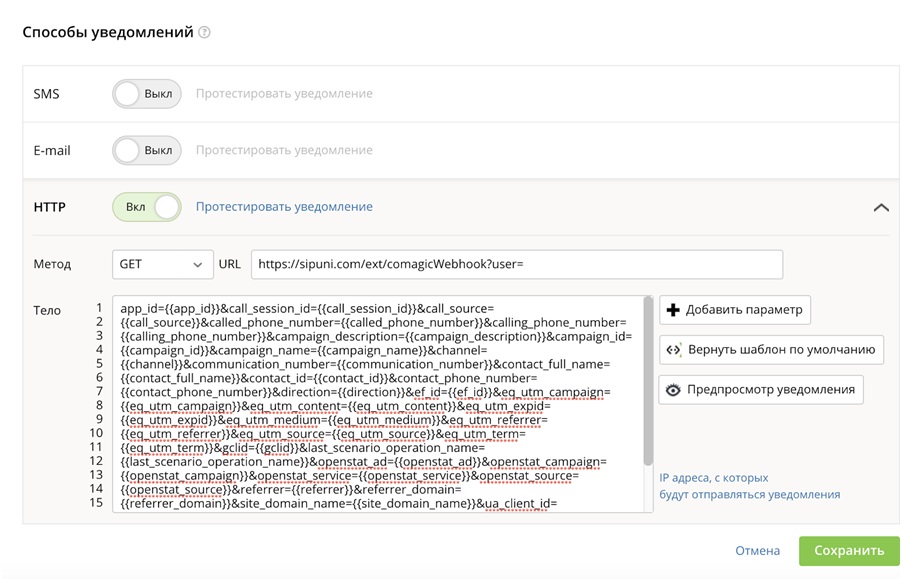902x581 pixels.
Task: Click the green Сохранить button
Action: (849, 551)
